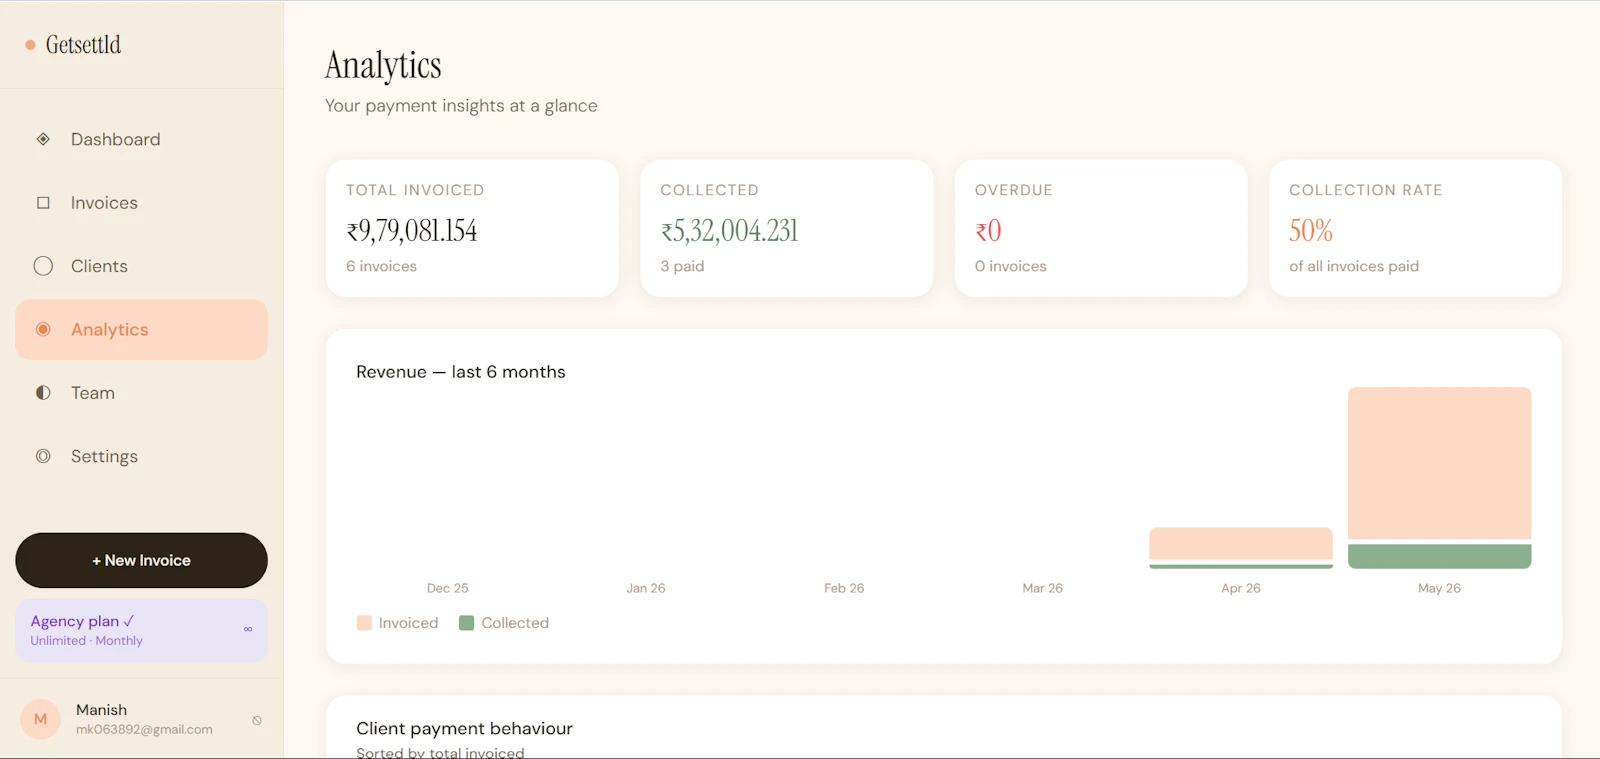Click the Invoiced legend color swatch
The width and height of the screenshot is (1600, 759).
pos(364,623)
